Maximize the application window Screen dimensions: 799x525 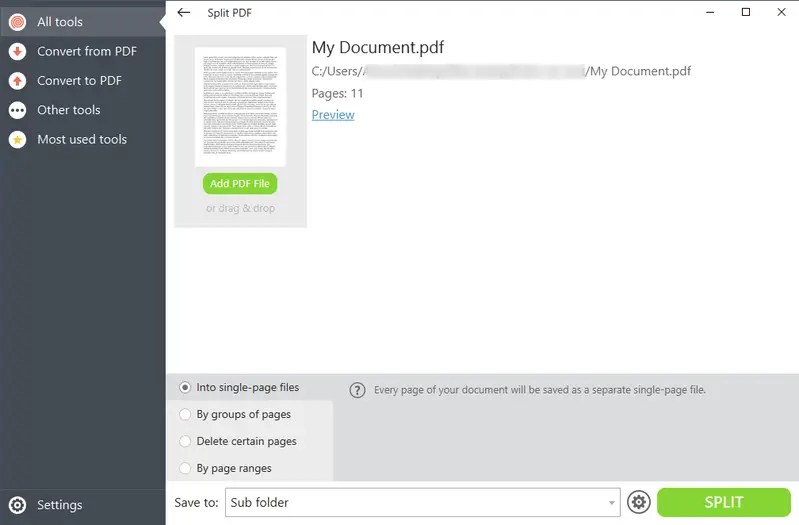745,12
